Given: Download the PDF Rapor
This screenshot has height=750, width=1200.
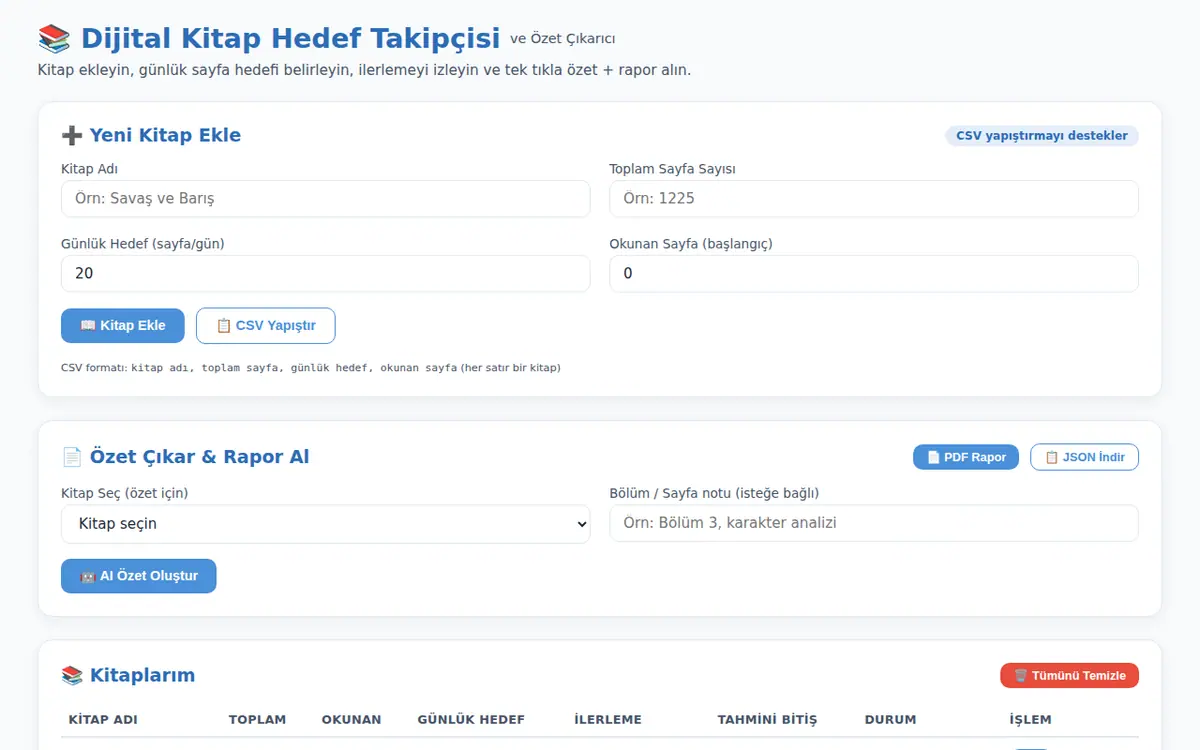Looking at the screenshot, I should 966,457.
